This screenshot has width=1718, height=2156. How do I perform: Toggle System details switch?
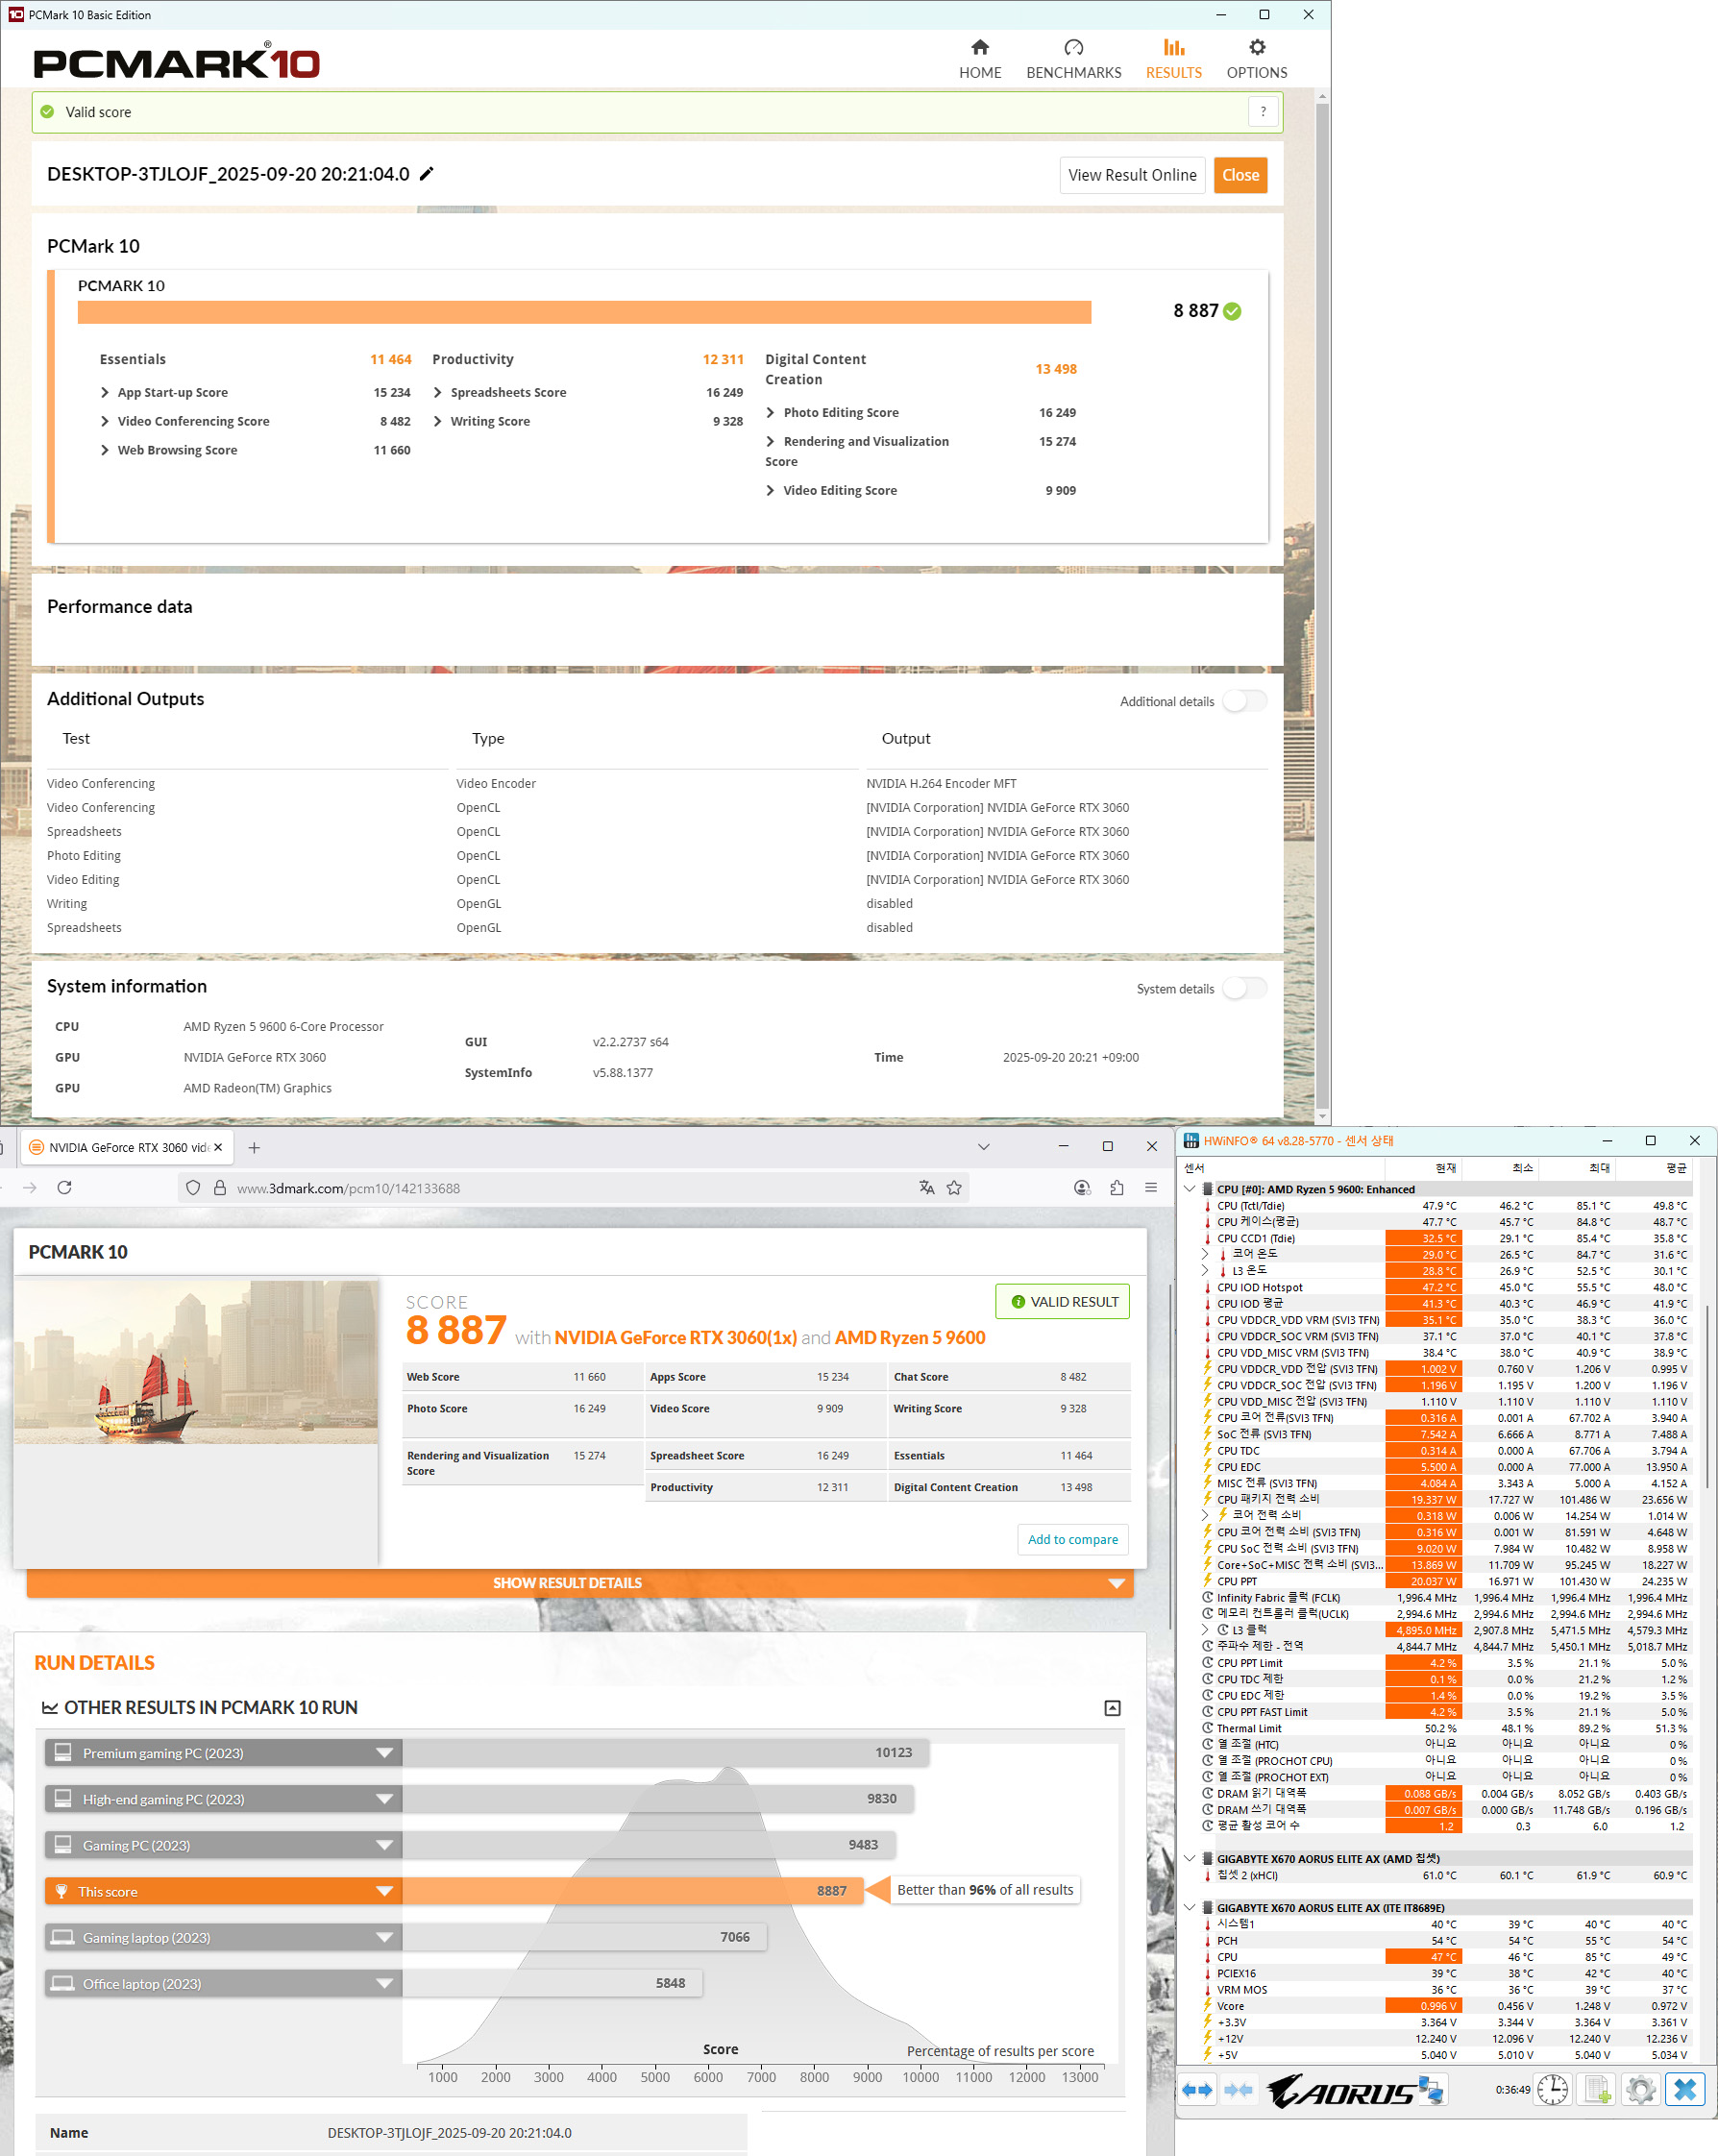point(1244,988)
